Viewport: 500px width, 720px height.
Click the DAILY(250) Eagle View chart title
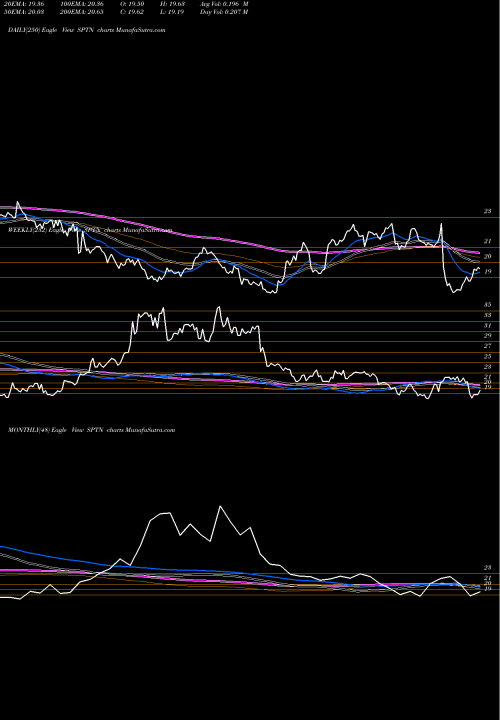coord(86,30)
